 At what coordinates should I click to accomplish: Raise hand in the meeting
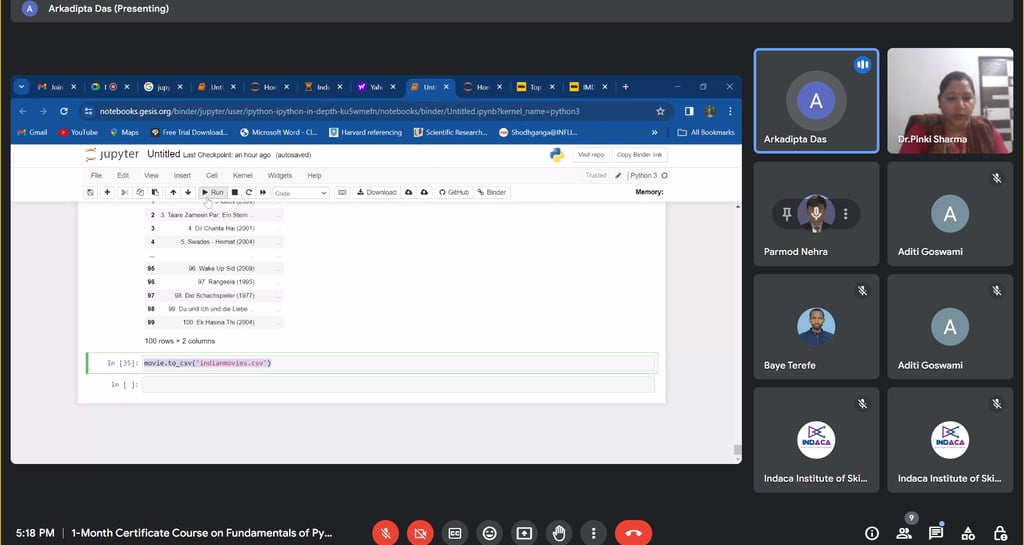(x=558, y=533)
